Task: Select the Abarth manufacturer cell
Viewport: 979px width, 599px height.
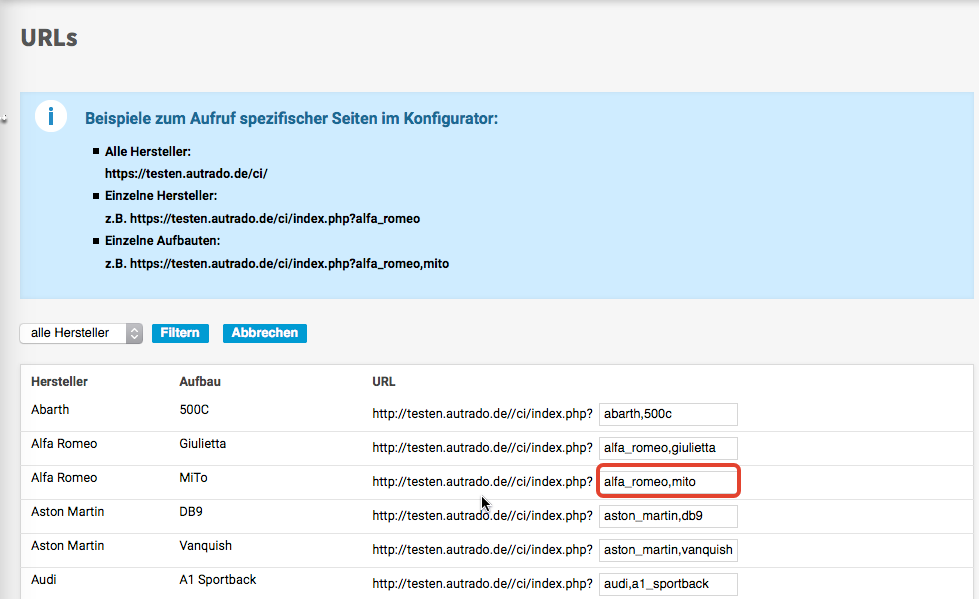Action: (x=50, y=410)
